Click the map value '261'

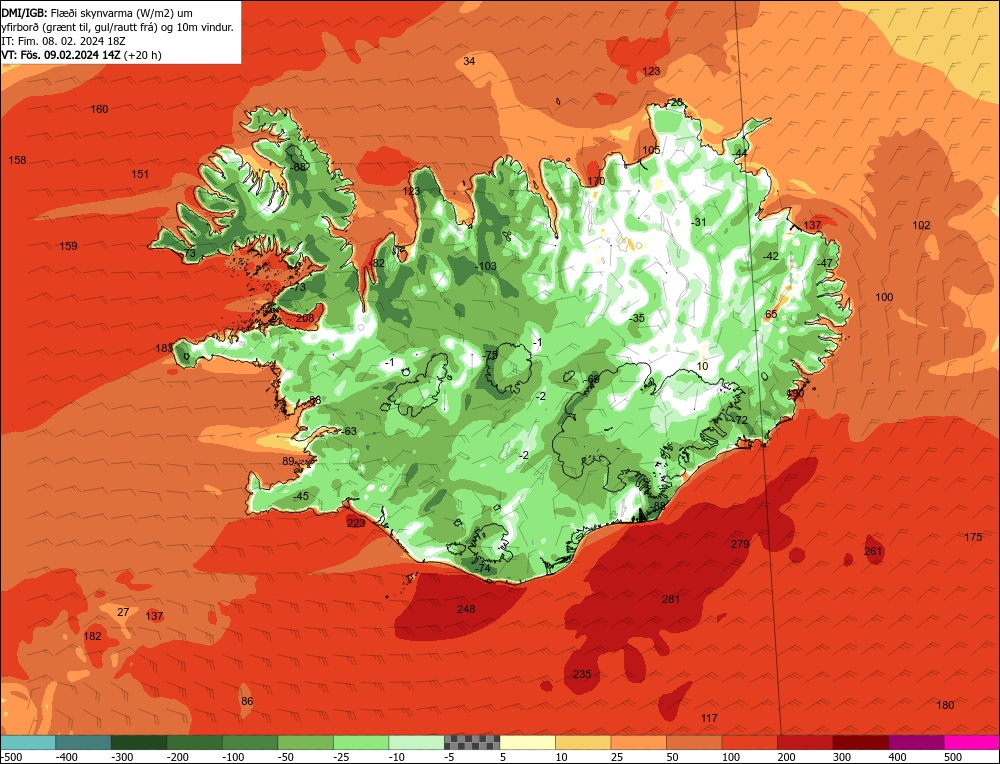[x=873, y=551]
